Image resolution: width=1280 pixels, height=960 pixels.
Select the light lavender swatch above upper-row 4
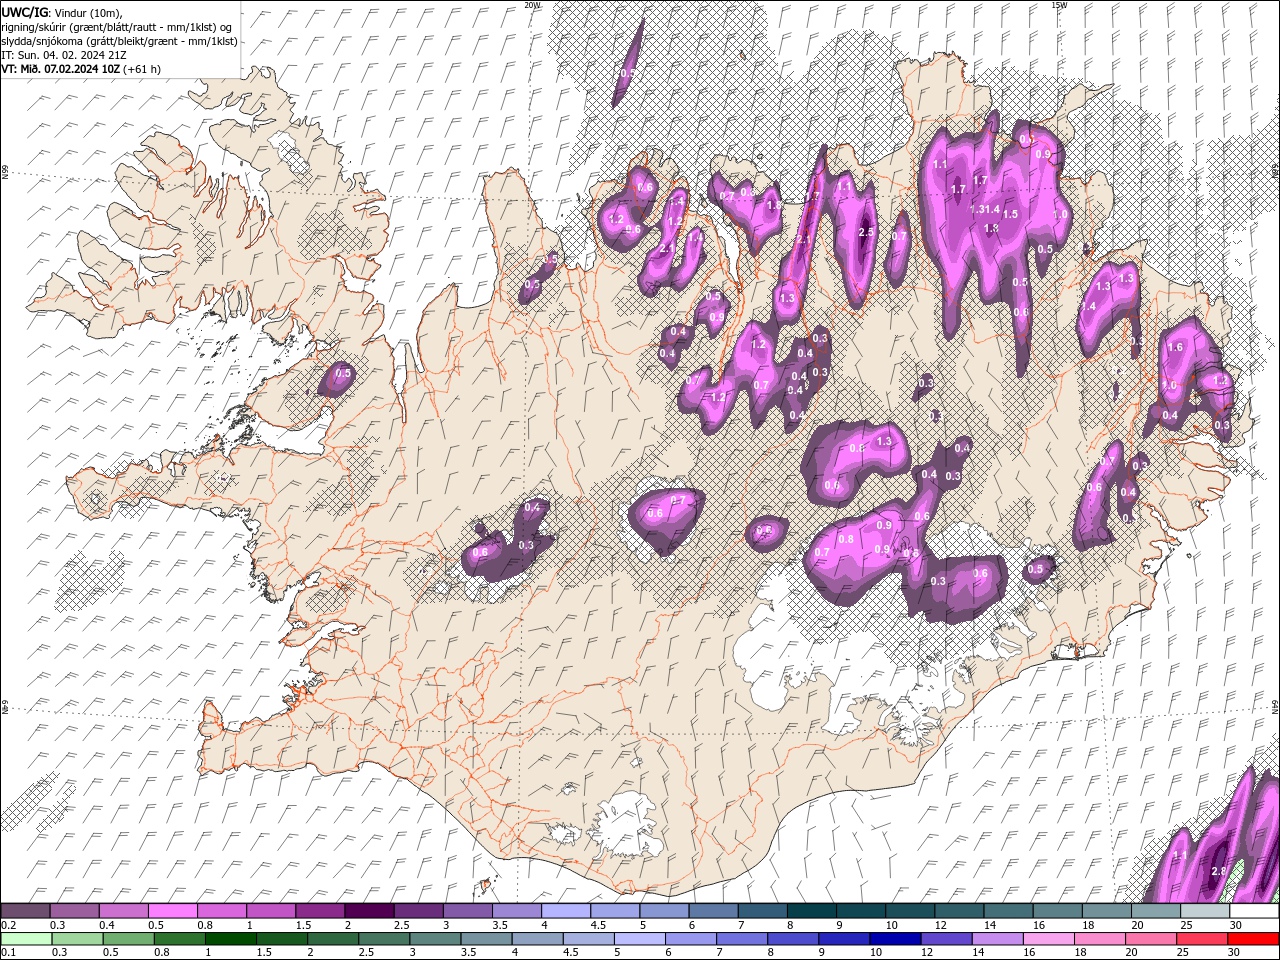(566, 911)
